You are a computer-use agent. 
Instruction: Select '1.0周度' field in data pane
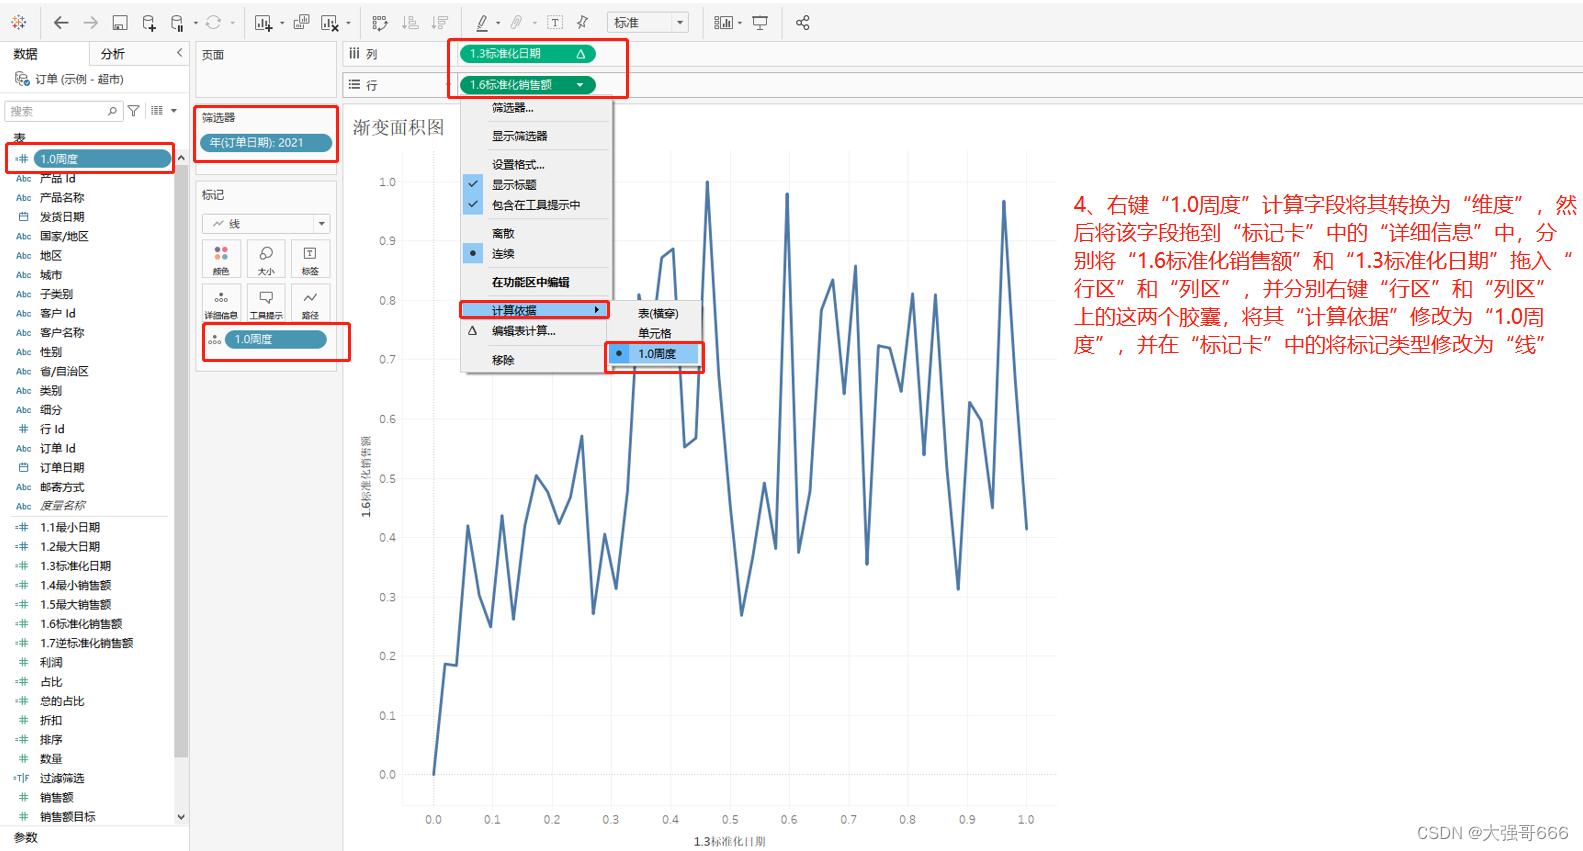[102, 159]
